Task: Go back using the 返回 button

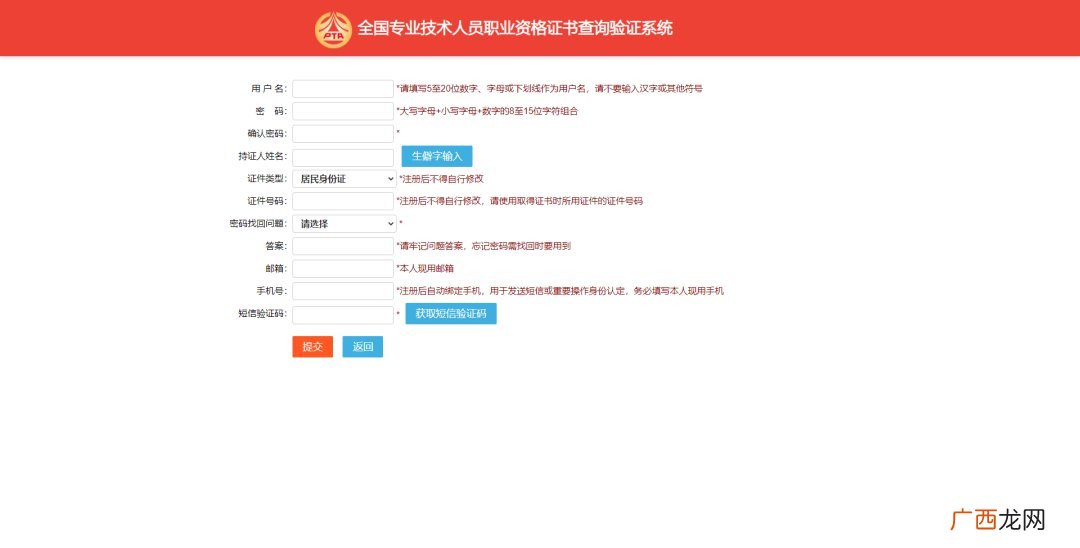Action: (362, 346)
